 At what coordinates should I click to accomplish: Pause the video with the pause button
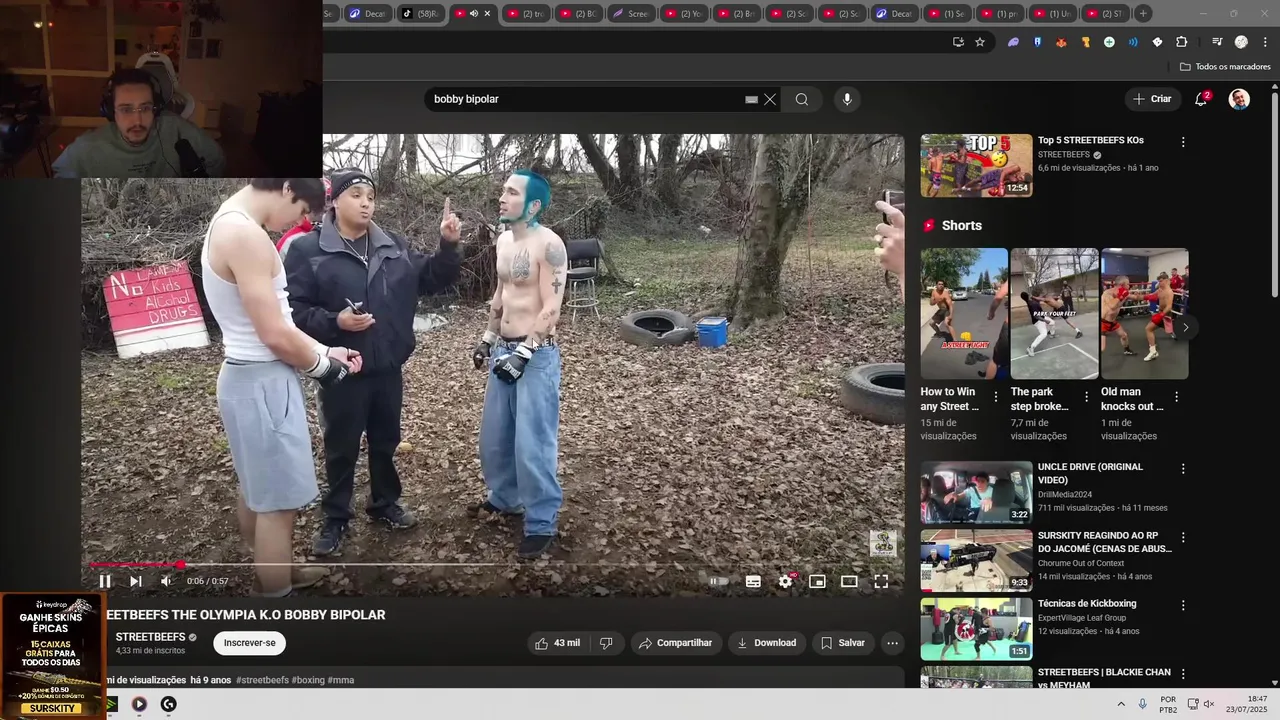click(104, 581)
